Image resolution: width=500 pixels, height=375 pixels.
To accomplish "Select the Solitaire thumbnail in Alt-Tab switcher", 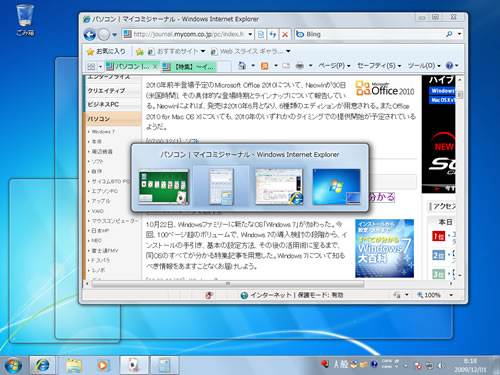I will 164,187.
